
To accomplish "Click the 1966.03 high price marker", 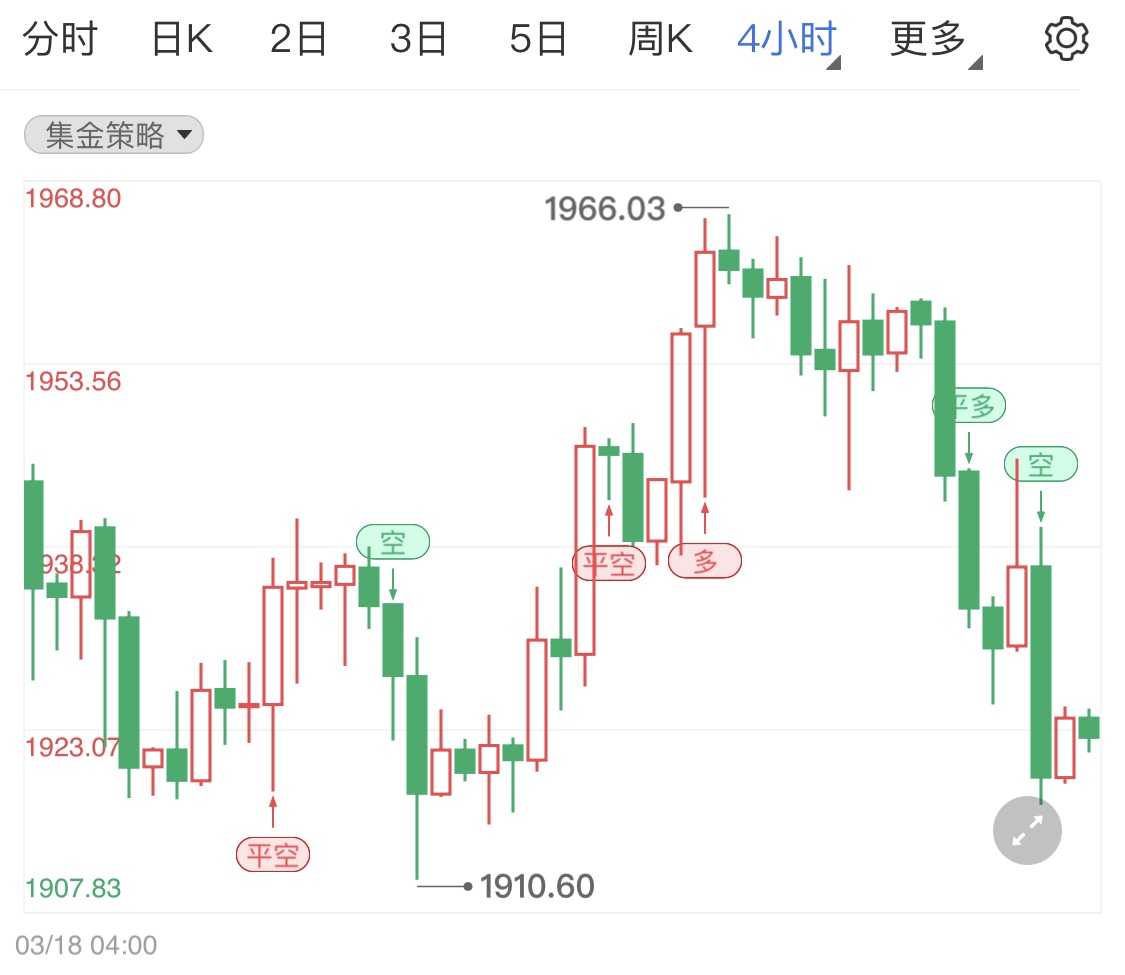I will (605, 208).
